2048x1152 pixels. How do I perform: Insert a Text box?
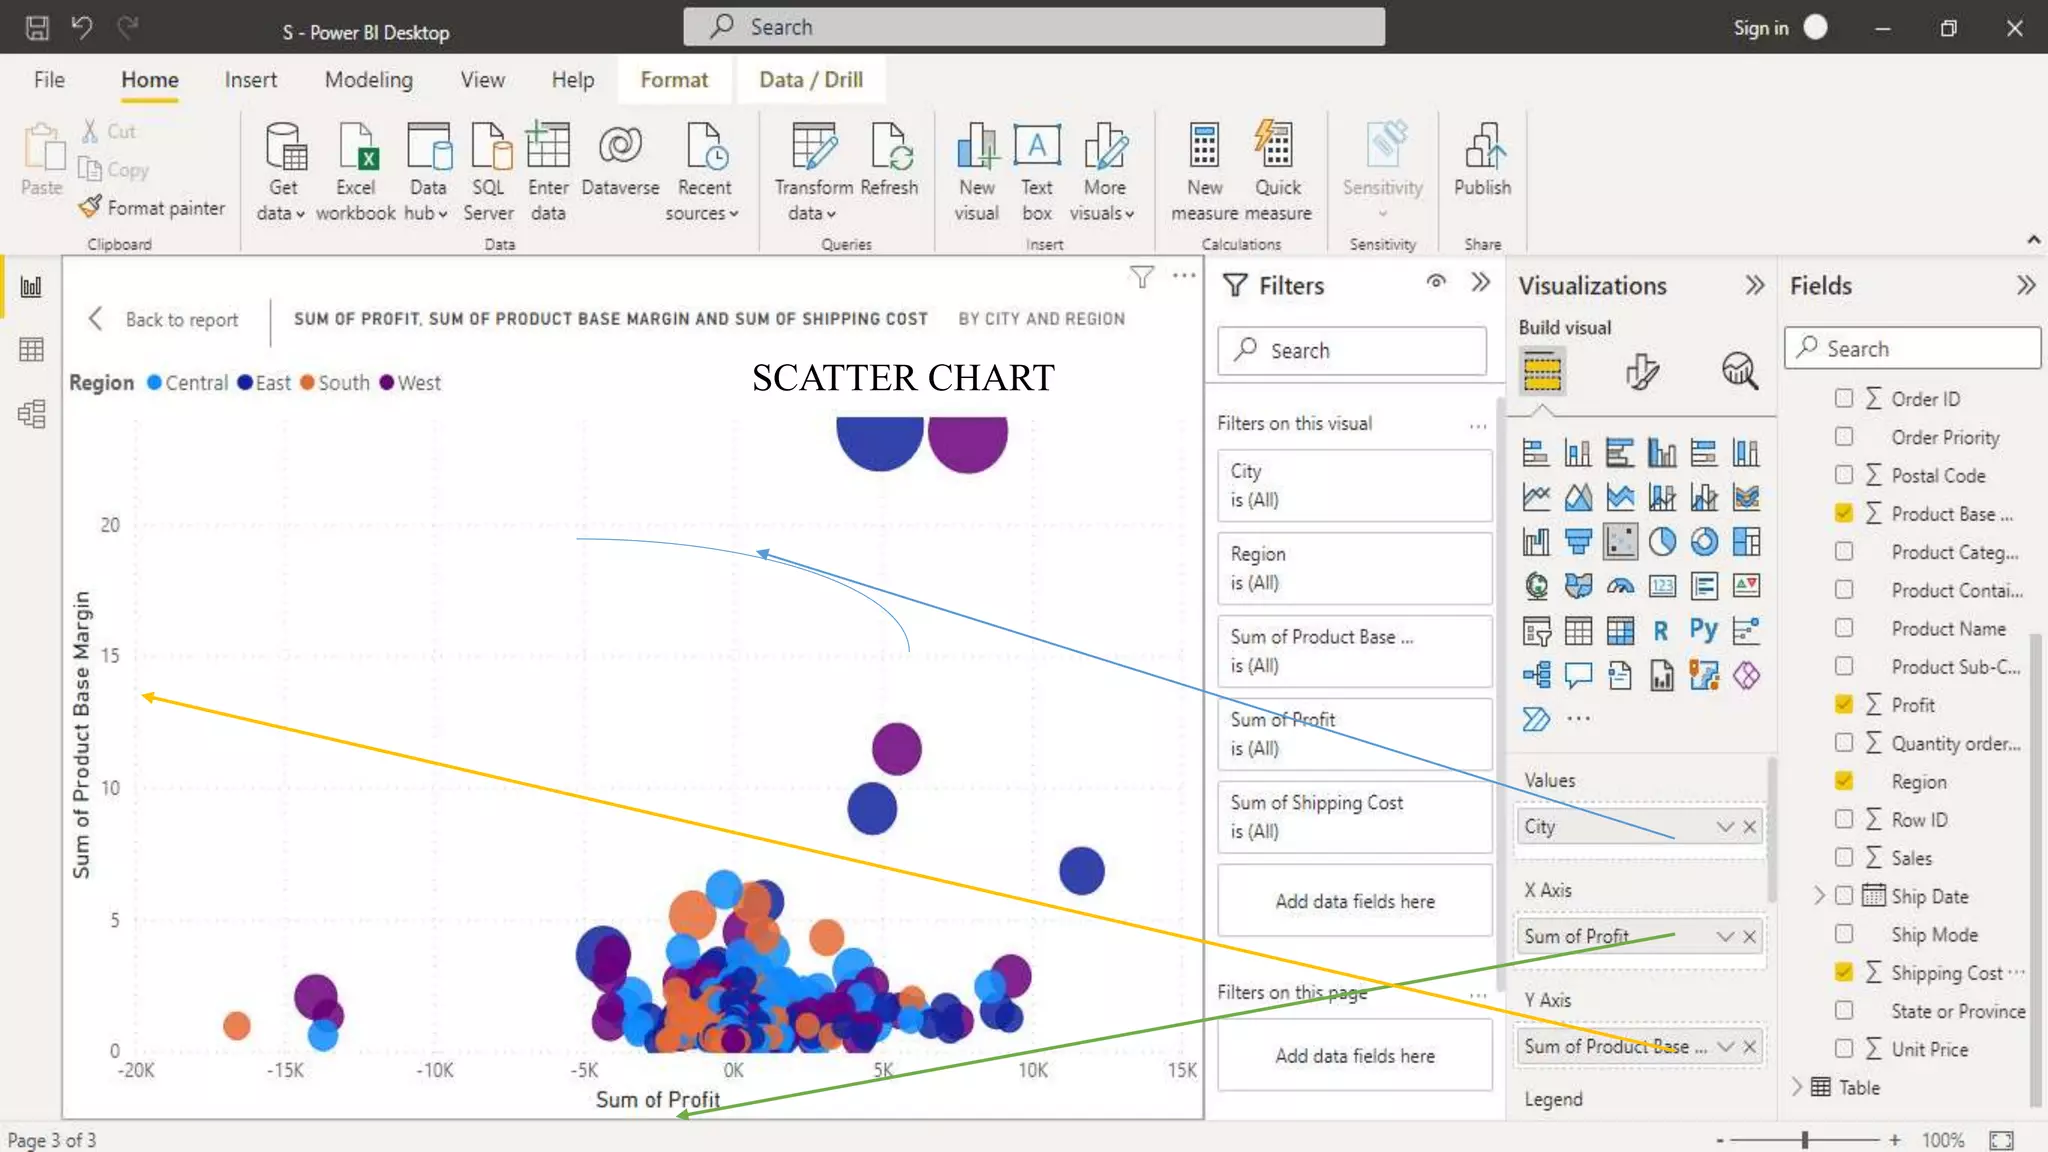1037,146
